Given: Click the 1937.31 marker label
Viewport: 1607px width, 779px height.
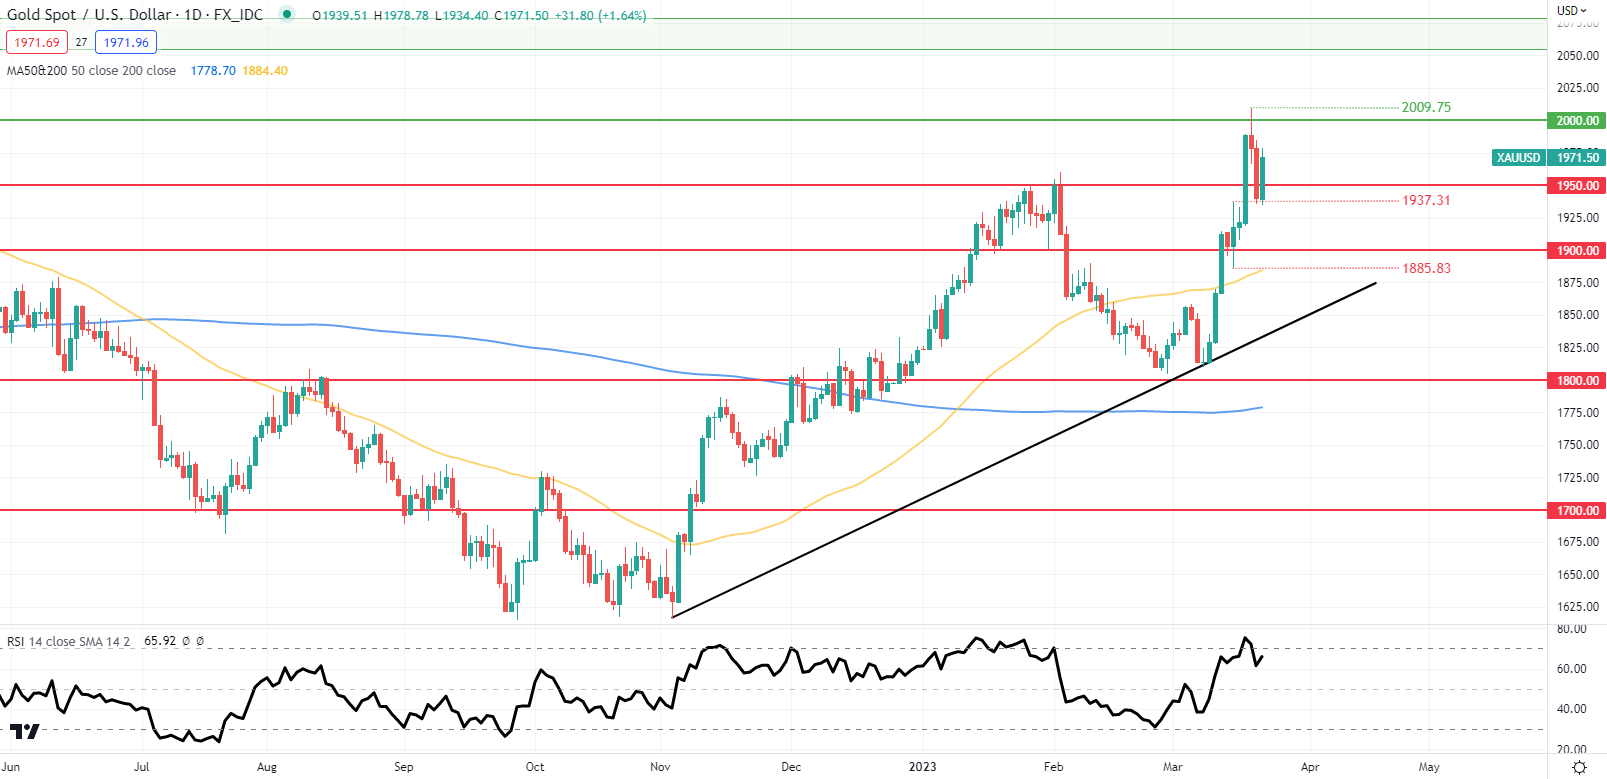Looking at the screenshot, I should pyautogui.click(x=1426, y=200).
